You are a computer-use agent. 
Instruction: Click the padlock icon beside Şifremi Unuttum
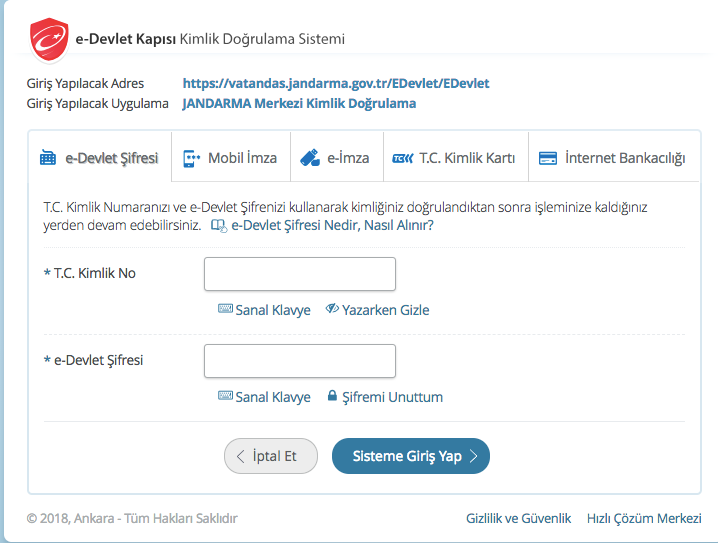pyautogui.click(x=332, y=397)
